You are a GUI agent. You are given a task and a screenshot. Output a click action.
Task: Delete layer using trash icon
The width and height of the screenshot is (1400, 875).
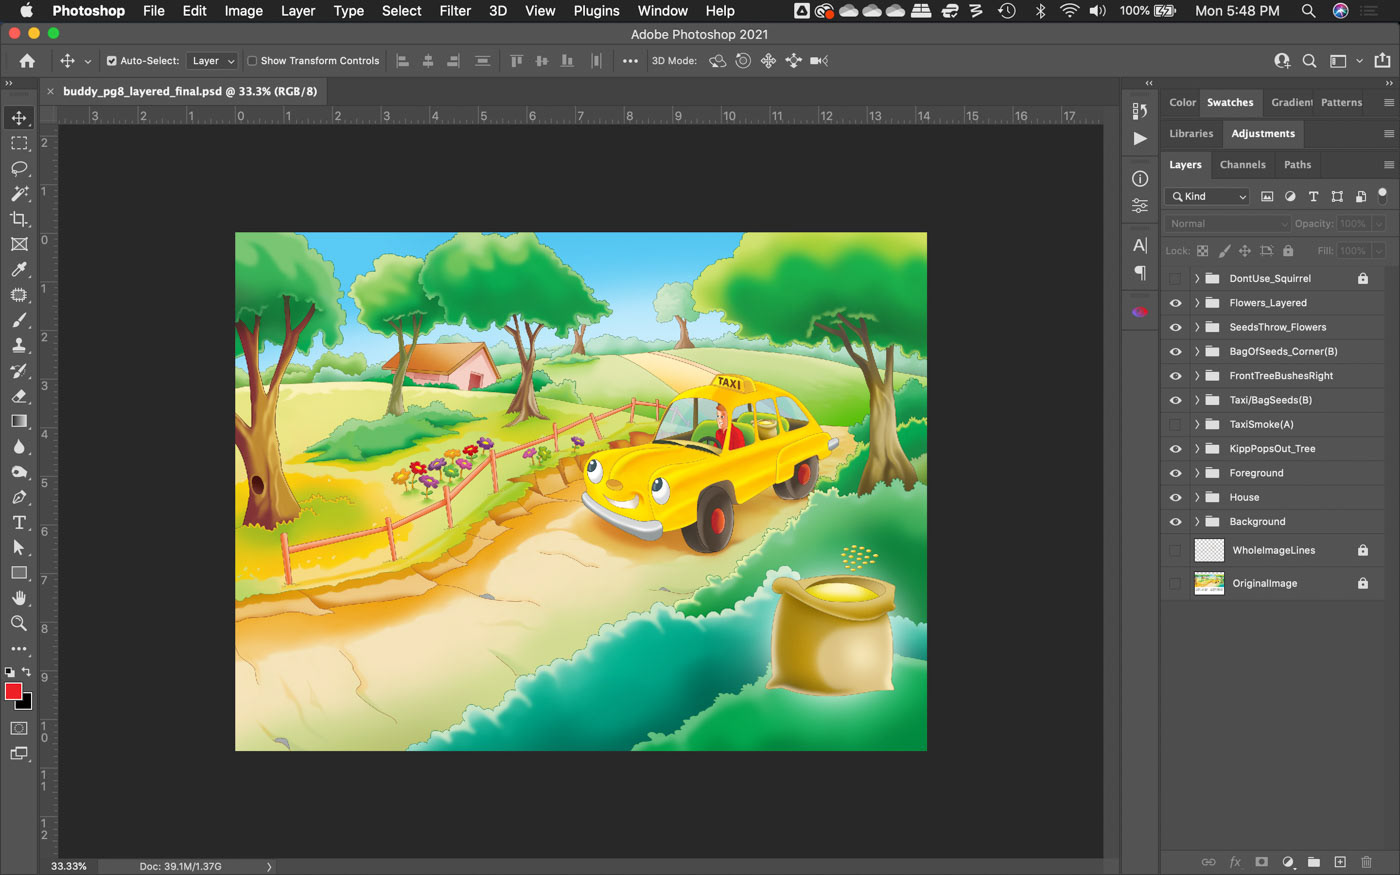point(1366,862)
